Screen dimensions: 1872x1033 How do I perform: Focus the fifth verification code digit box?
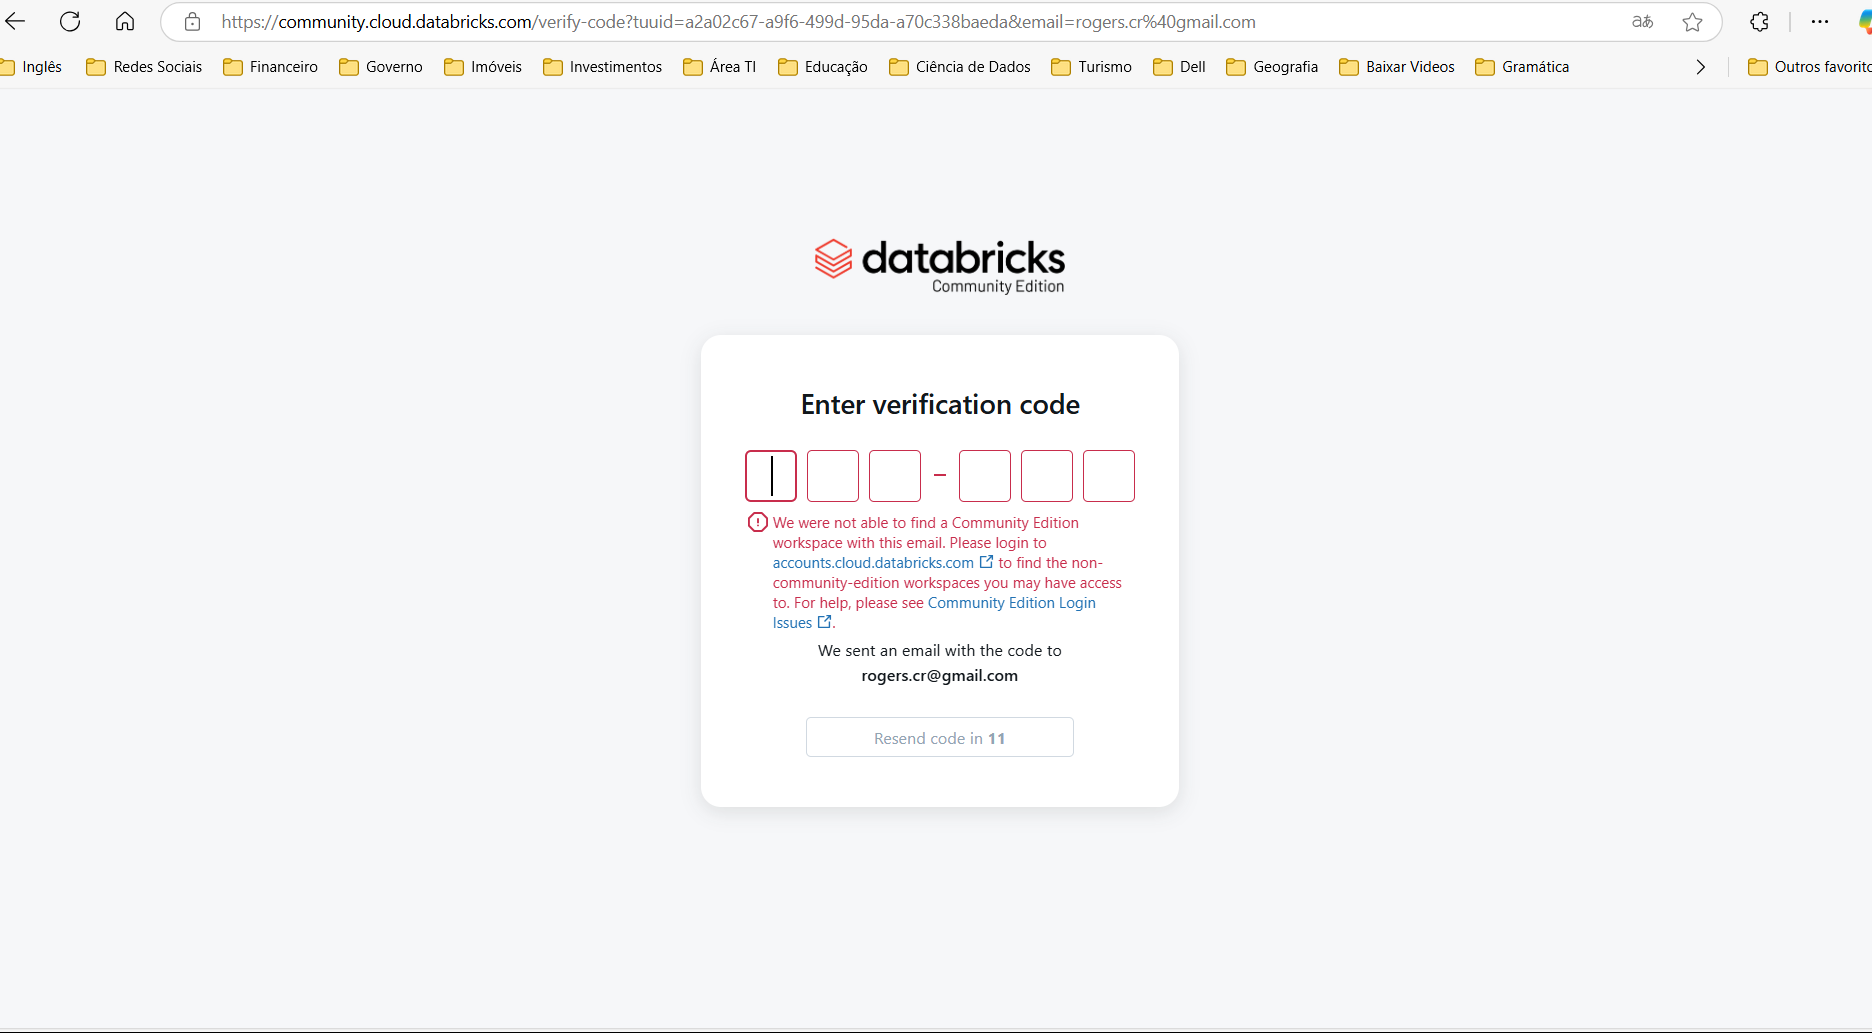coord(1047,476)
